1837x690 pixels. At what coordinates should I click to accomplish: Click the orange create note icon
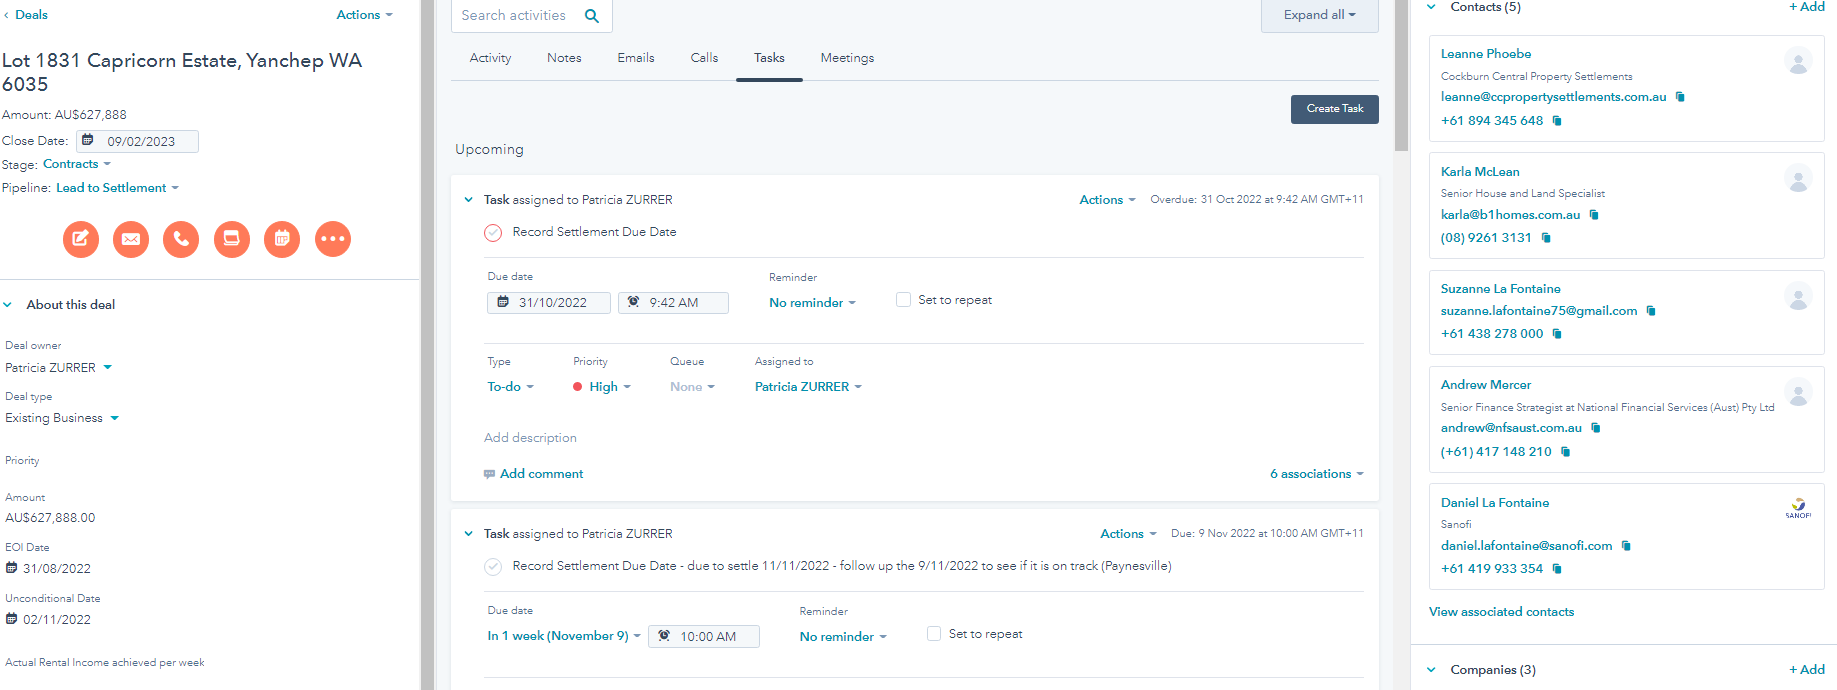pos(81,239)
